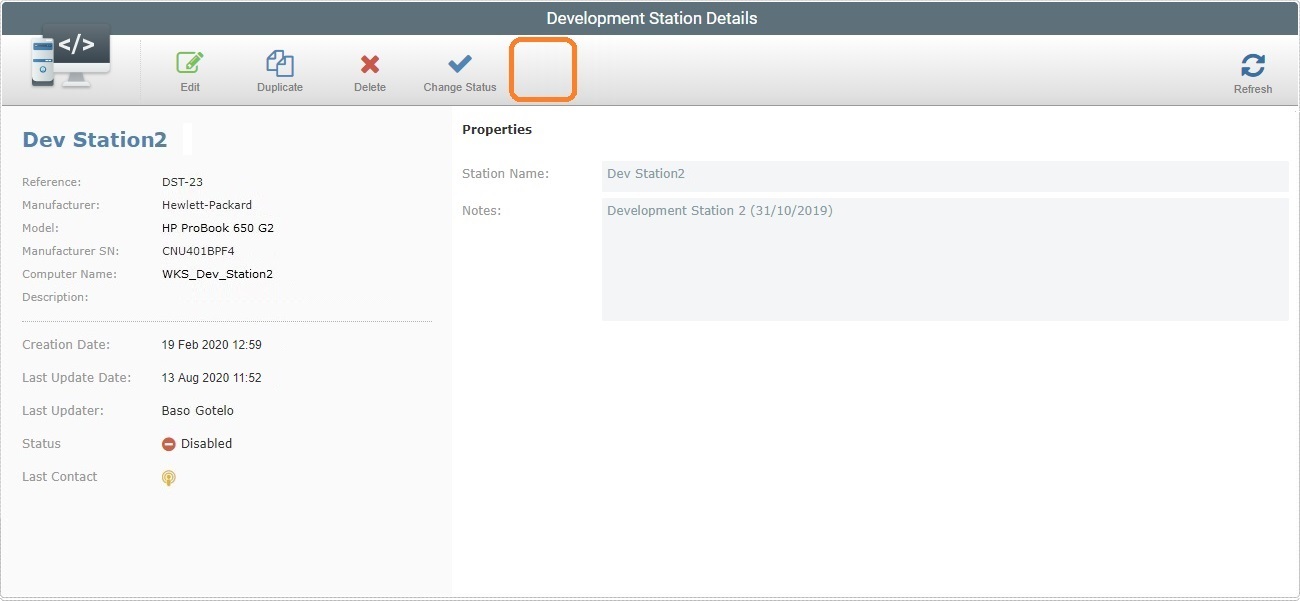Click into the Notes text area
Viewport: 1300px width, 601px height.
(945, 259)
